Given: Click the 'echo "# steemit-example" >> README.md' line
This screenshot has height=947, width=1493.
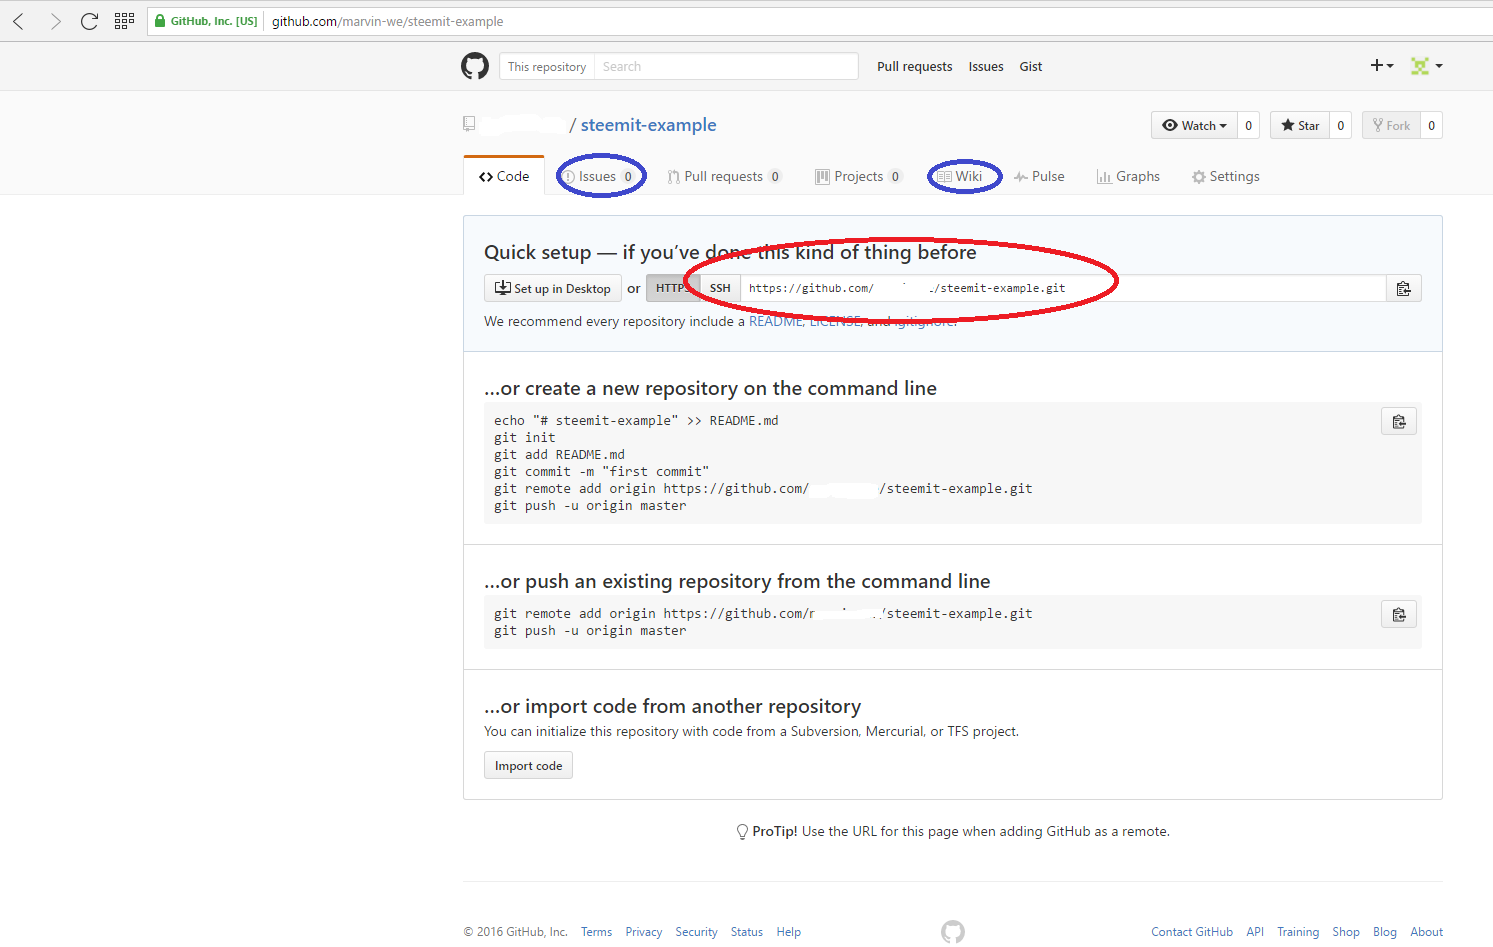Looking at the screenshot, I should [636, 420].
